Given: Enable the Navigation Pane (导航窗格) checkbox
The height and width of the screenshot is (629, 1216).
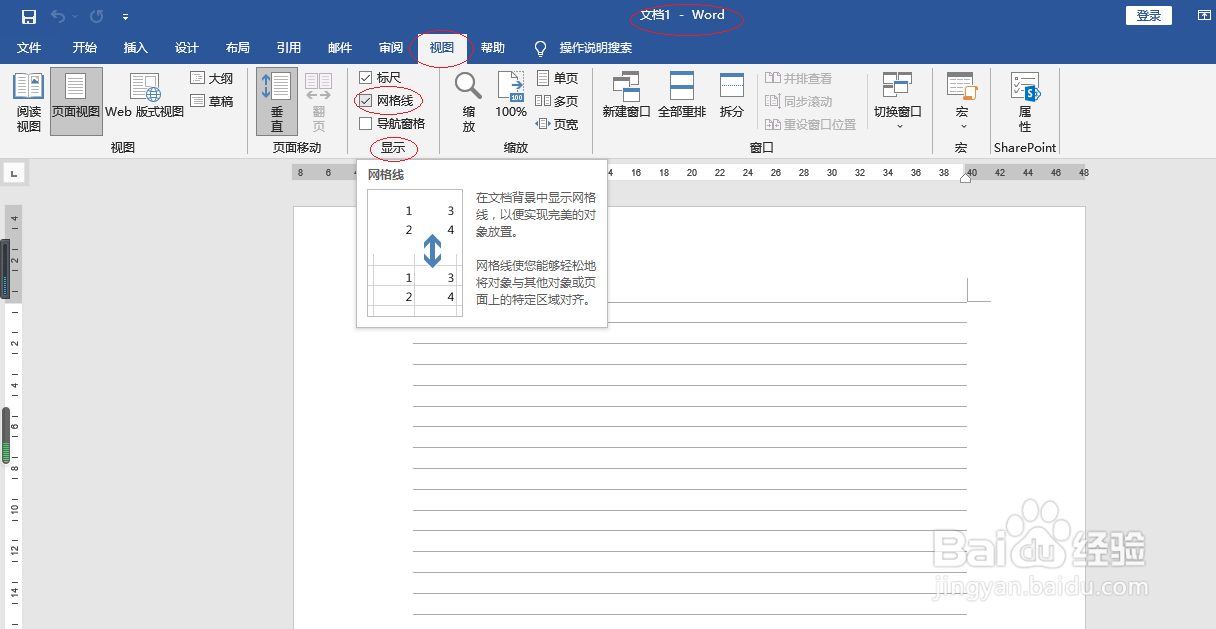Looking at the screenshot, I should (x=365, y=124).
